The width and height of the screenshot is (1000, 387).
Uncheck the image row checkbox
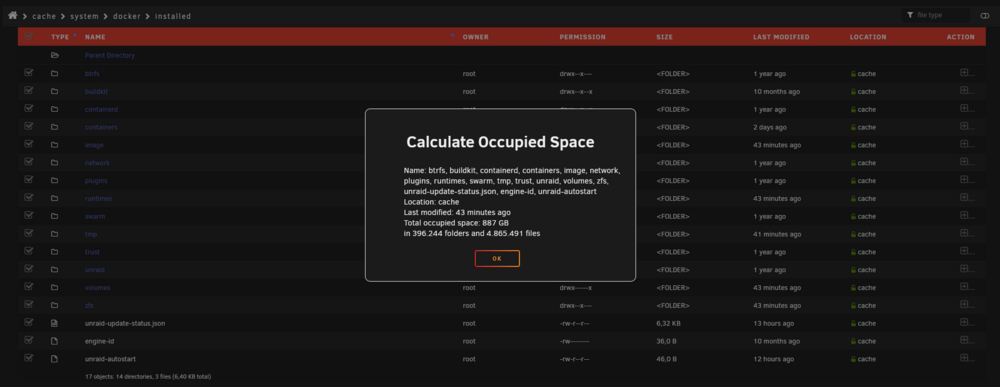(x=29, y=144)
